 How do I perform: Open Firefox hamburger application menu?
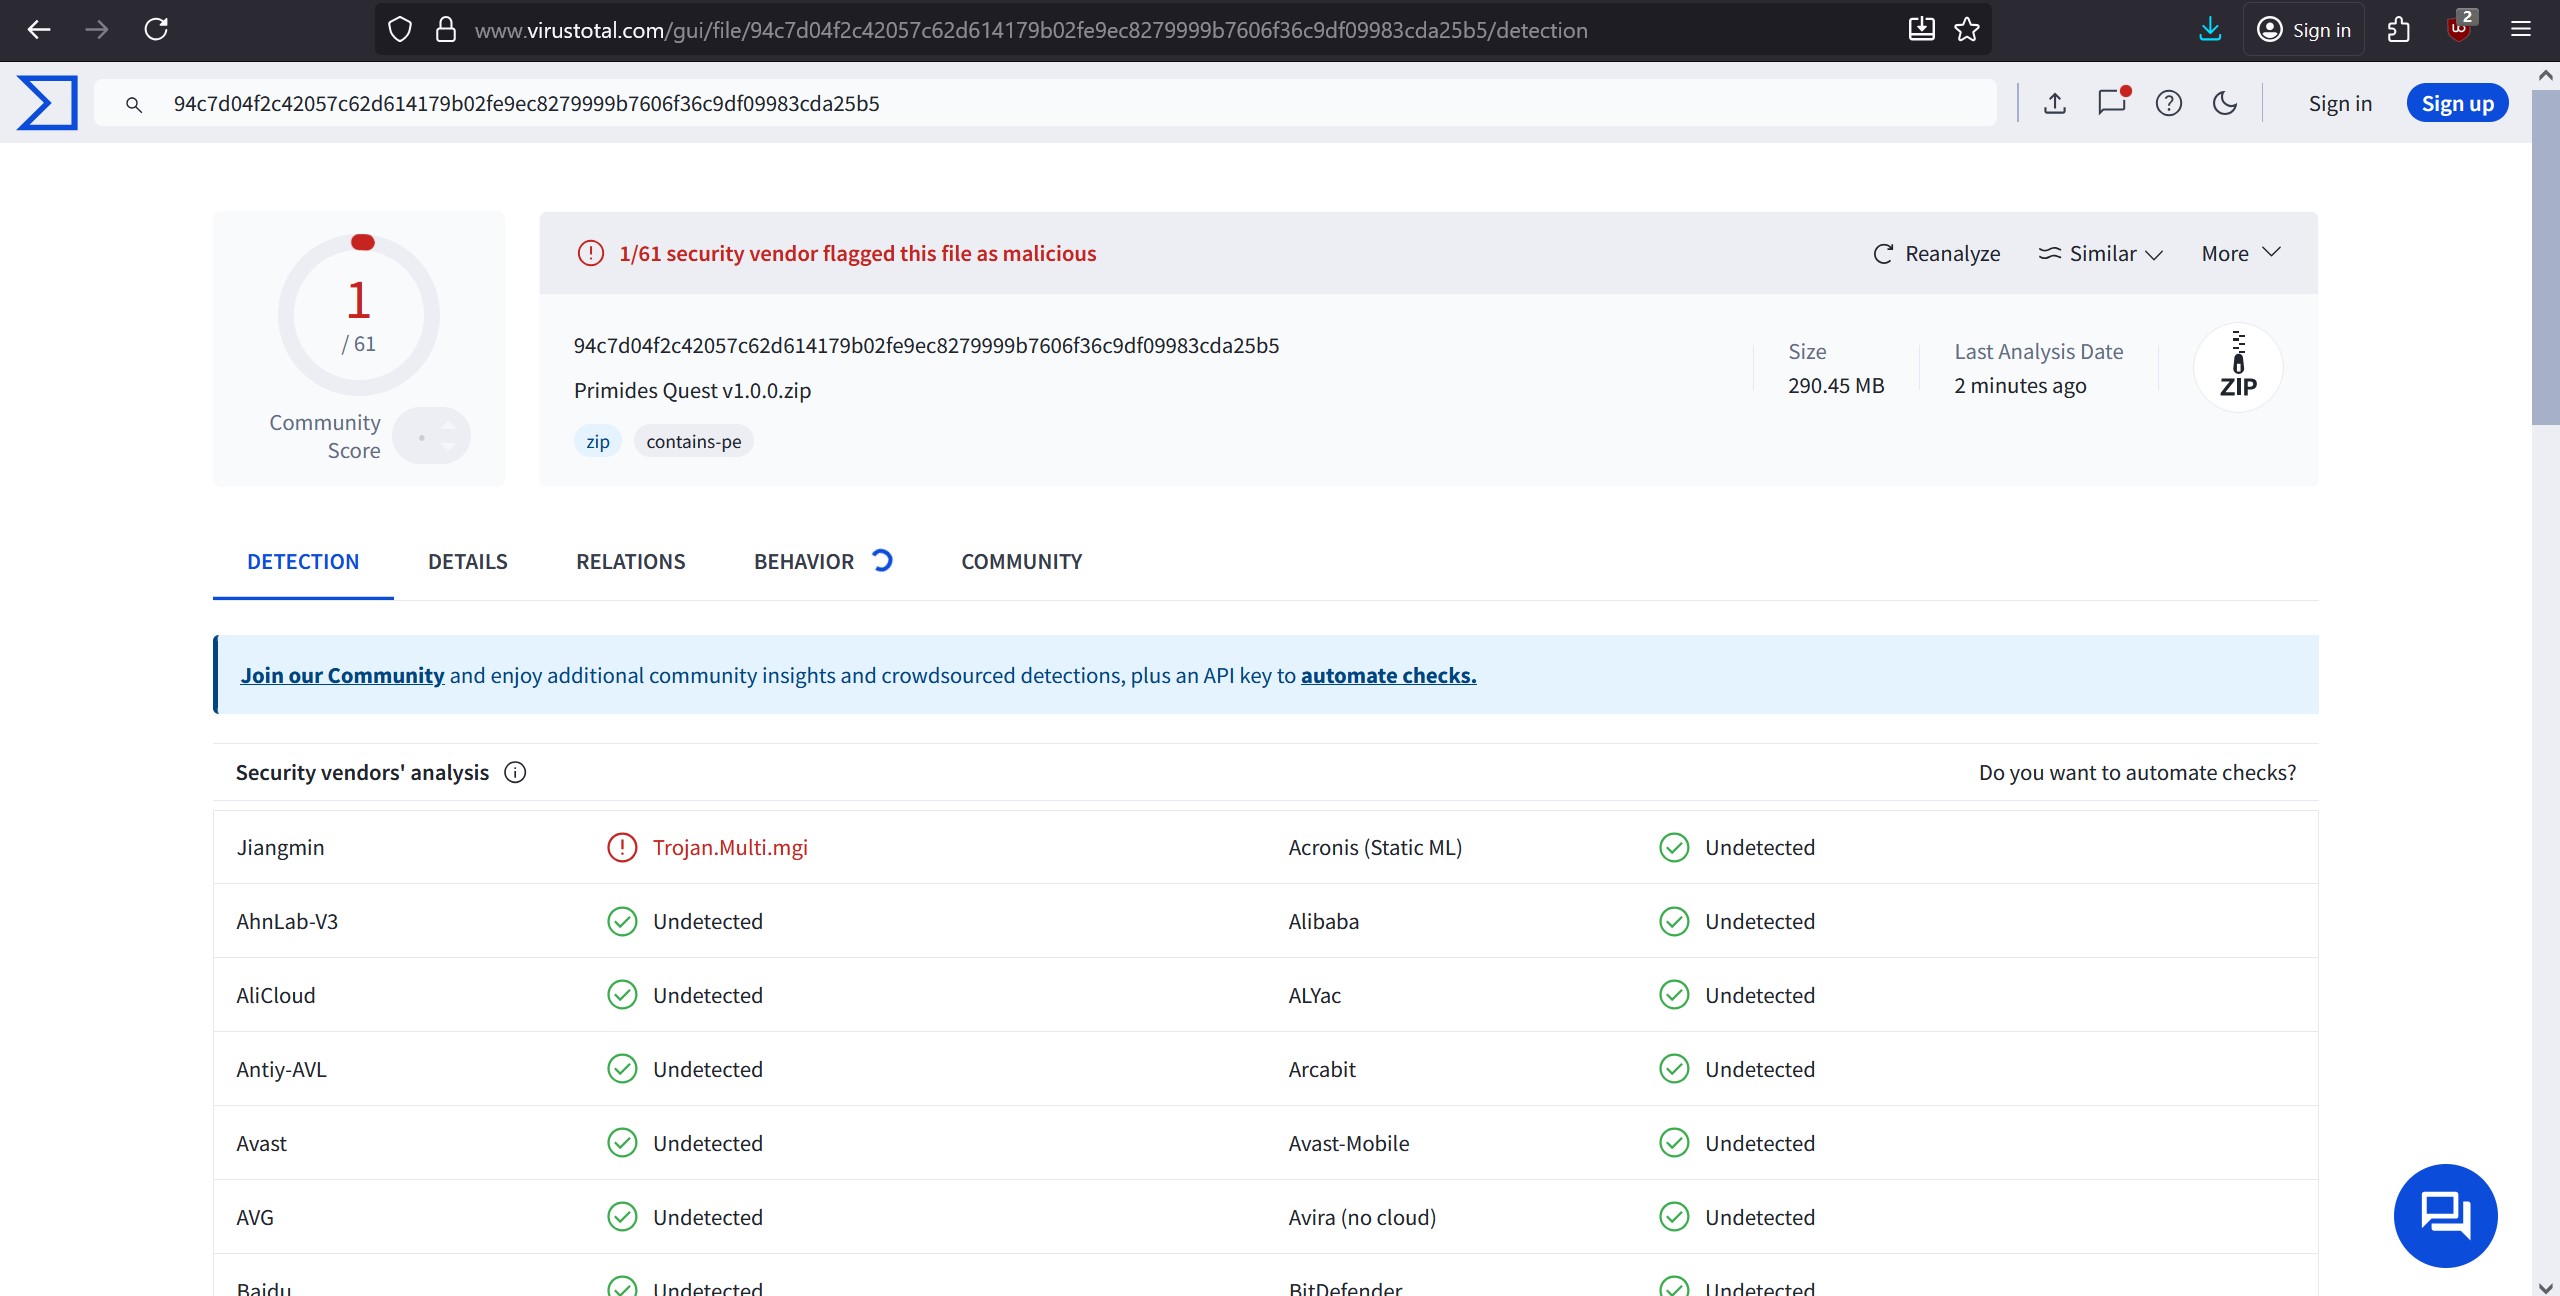(x=2520, y=30)
